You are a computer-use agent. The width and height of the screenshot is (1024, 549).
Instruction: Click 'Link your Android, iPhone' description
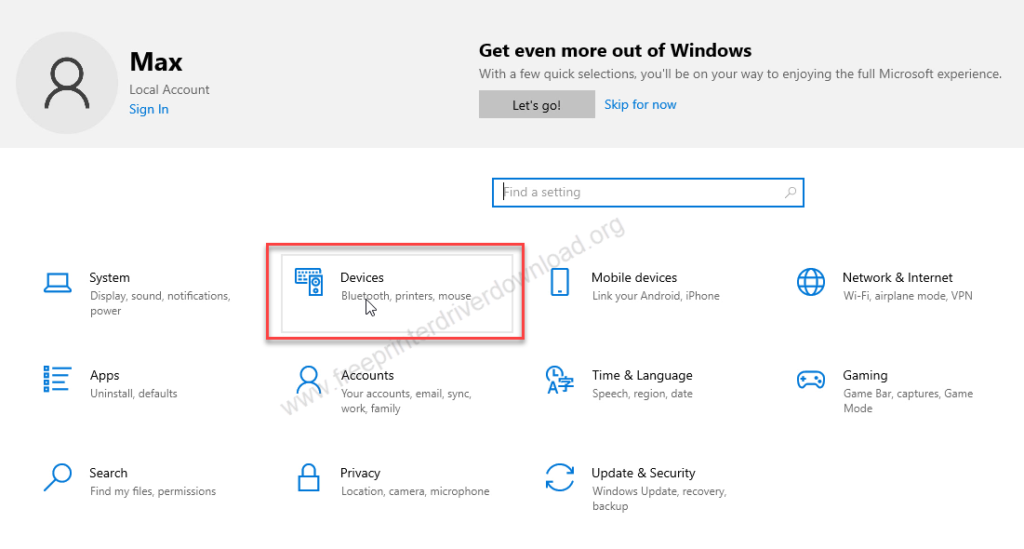click(656, 296)
